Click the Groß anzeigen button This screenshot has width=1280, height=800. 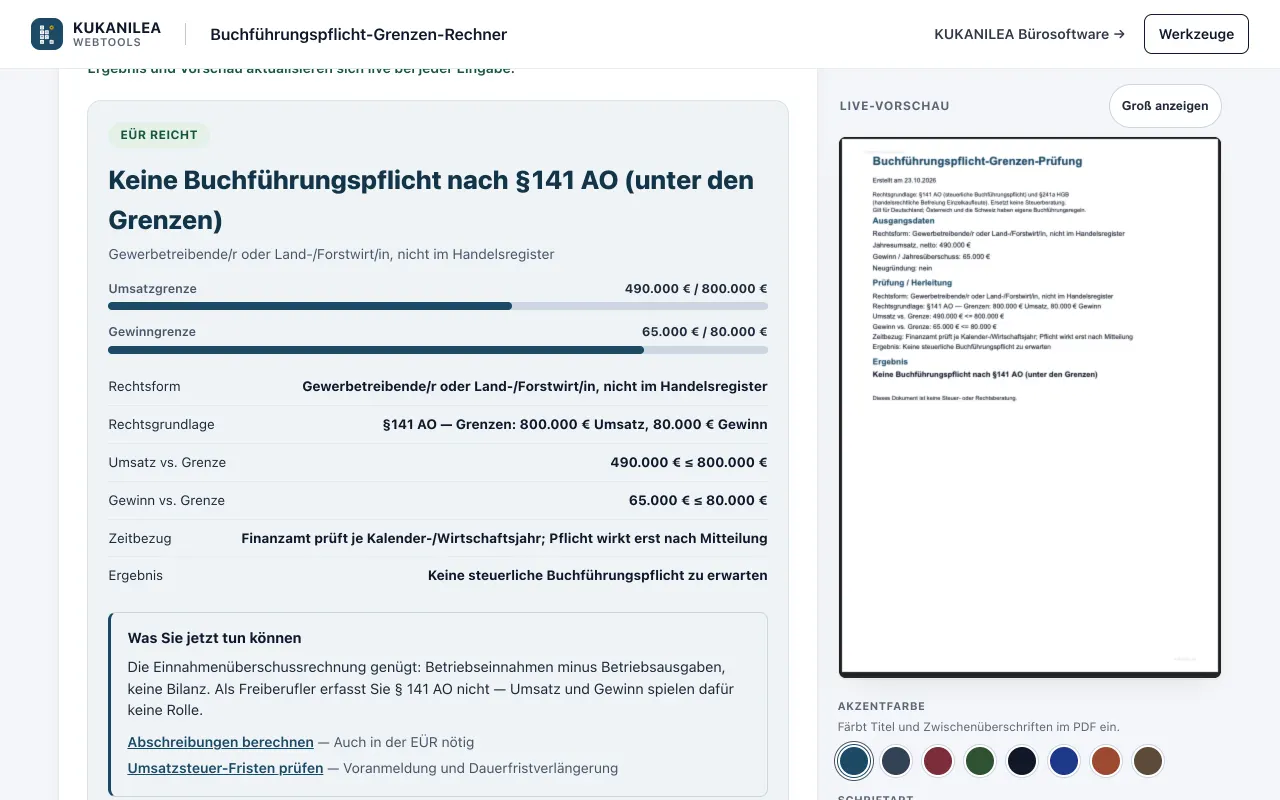click(1165, 106)
